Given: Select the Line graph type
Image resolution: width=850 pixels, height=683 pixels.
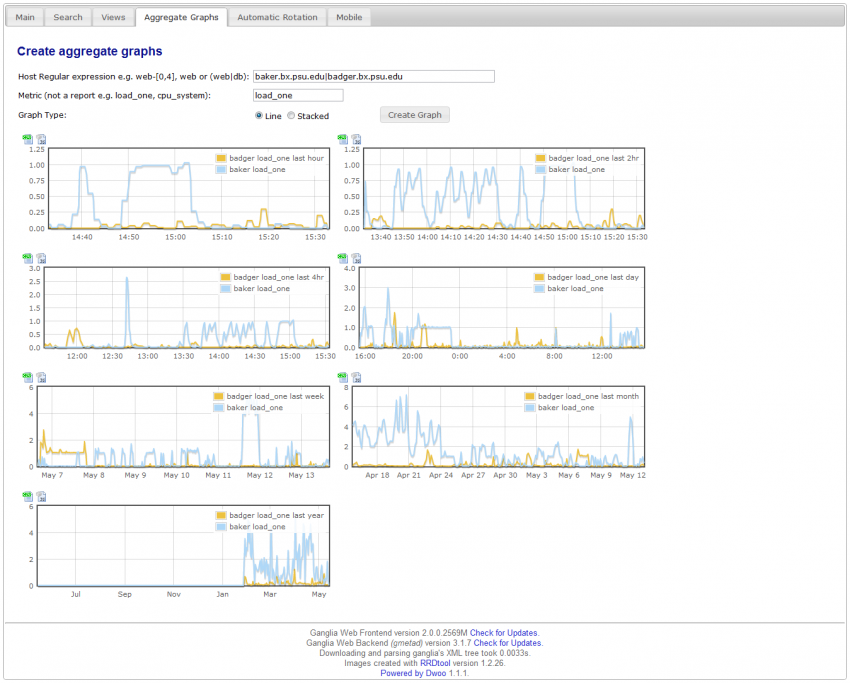Looking at the screenshot, I should point(259,114).
